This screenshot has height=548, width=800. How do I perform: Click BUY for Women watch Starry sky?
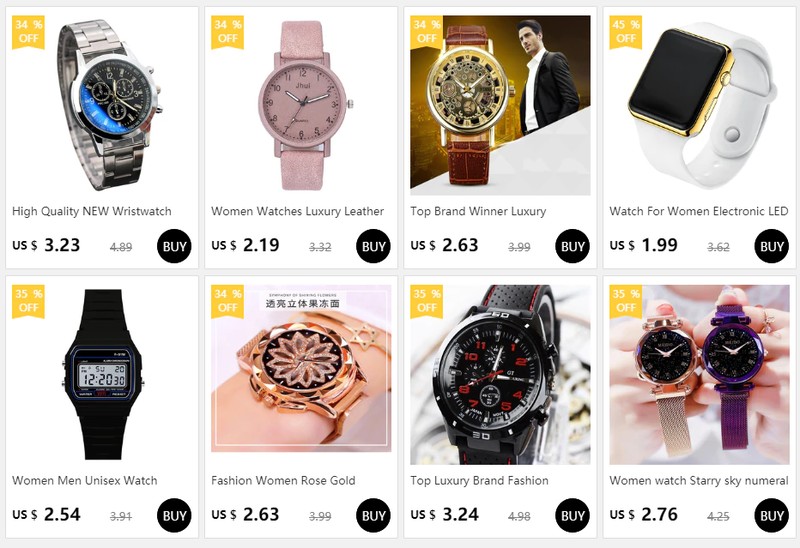click(771, 515)
